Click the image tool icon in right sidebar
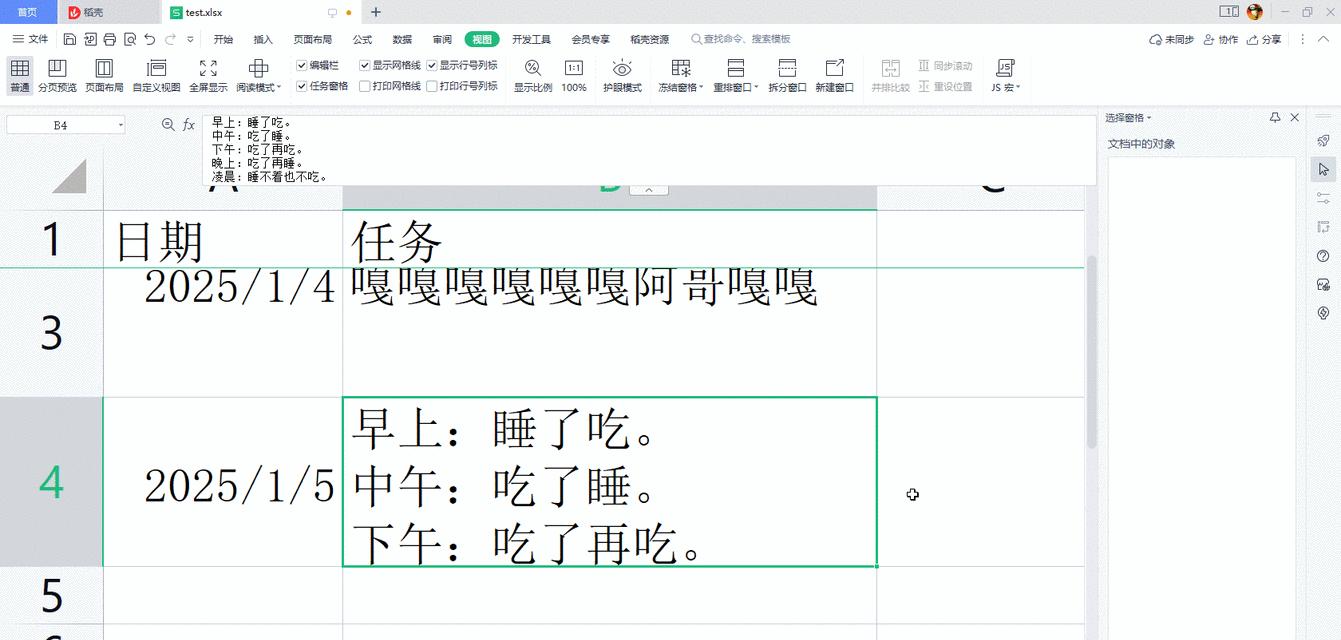This screenshot has height=640, width=1341. [1323, 285]
